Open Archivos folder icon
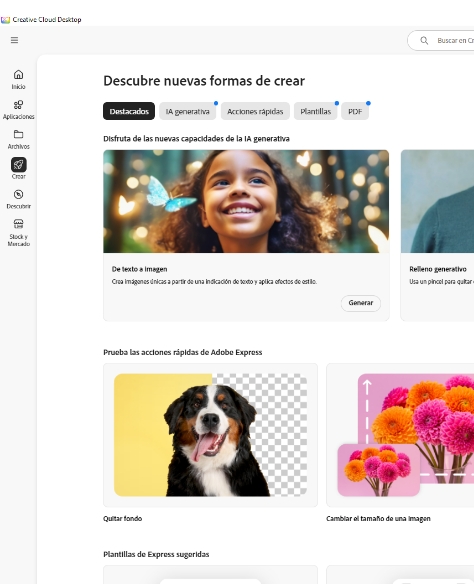The width and height of the screenshot is (474, 584). [18, 134]
